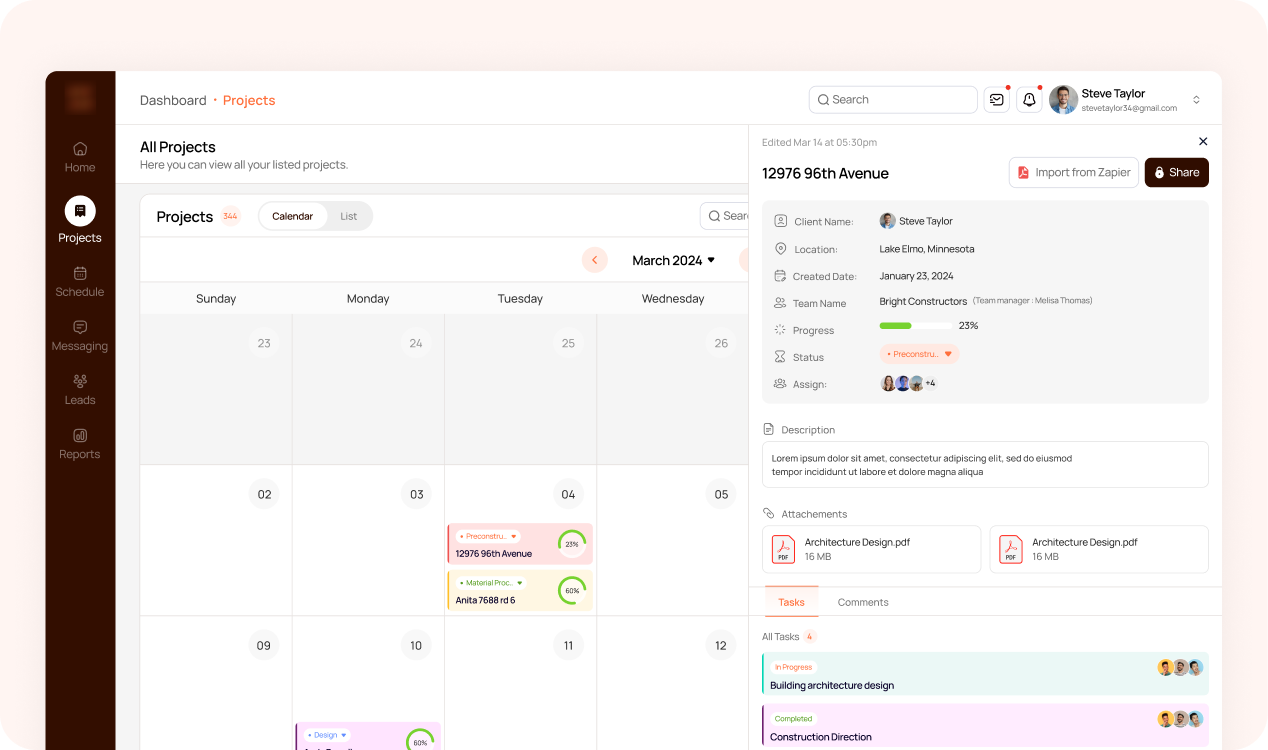This screenshot has width=1268, height=750.
Task: Click the 60% progress ring on Anita card
Action: [x=572, y=590]
